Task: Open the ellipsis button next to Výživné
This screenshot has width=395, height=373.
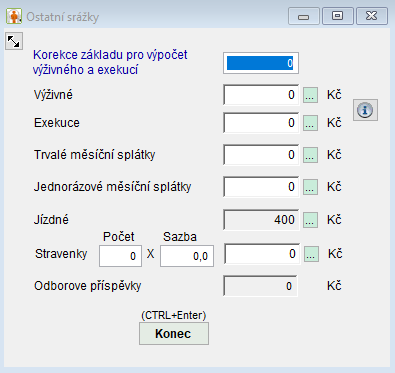Action: 310,95
